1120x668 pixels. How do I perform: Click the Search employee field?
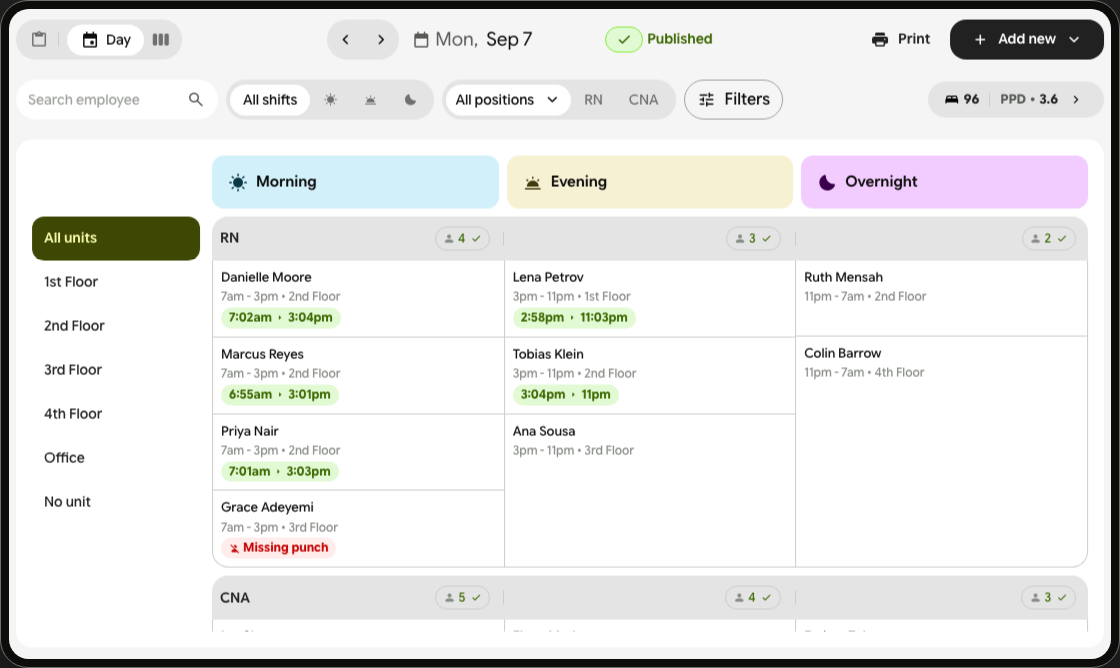point(116,99)
